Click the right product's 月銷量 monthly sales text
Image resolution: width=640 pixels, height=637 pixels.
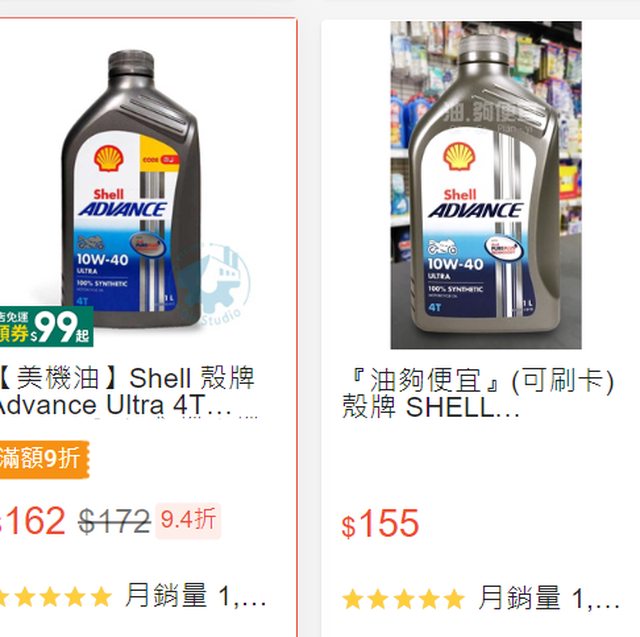(549, 598)
